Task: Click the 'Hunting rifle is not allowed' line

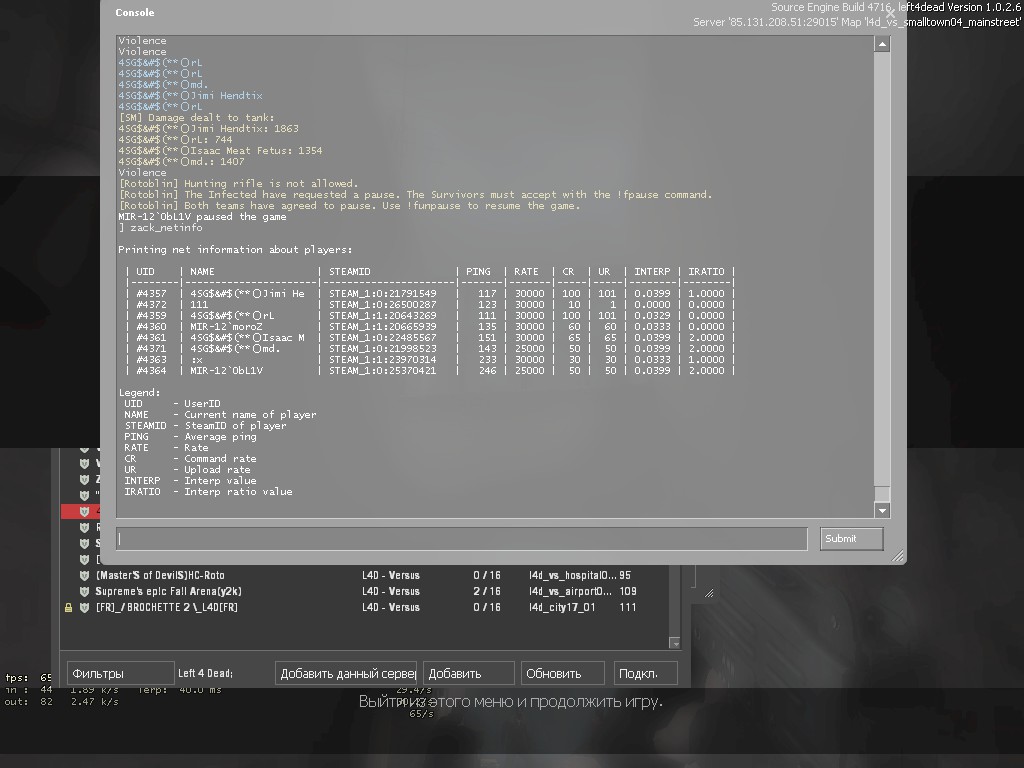Action: [x=238, y=184]
